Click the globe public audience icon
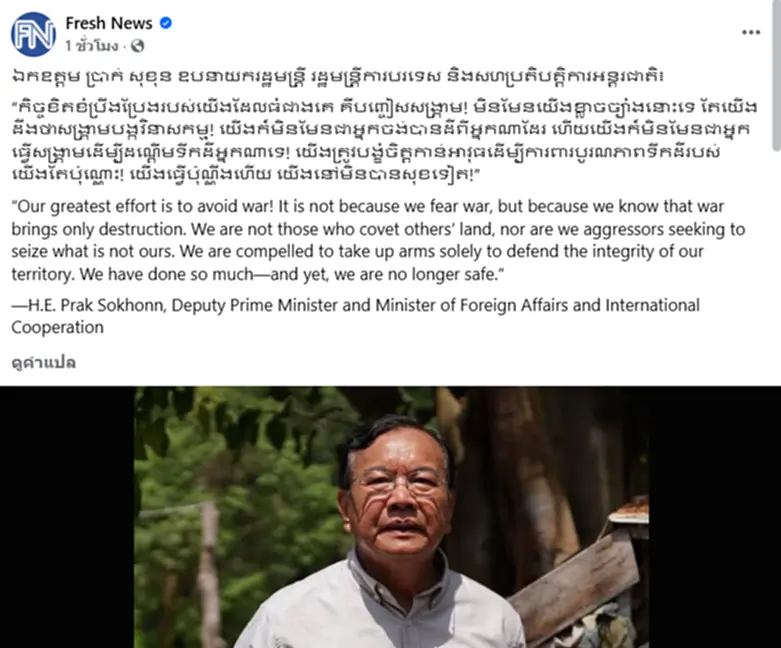This screenshot has width=781, height=648. click(137, 46)
